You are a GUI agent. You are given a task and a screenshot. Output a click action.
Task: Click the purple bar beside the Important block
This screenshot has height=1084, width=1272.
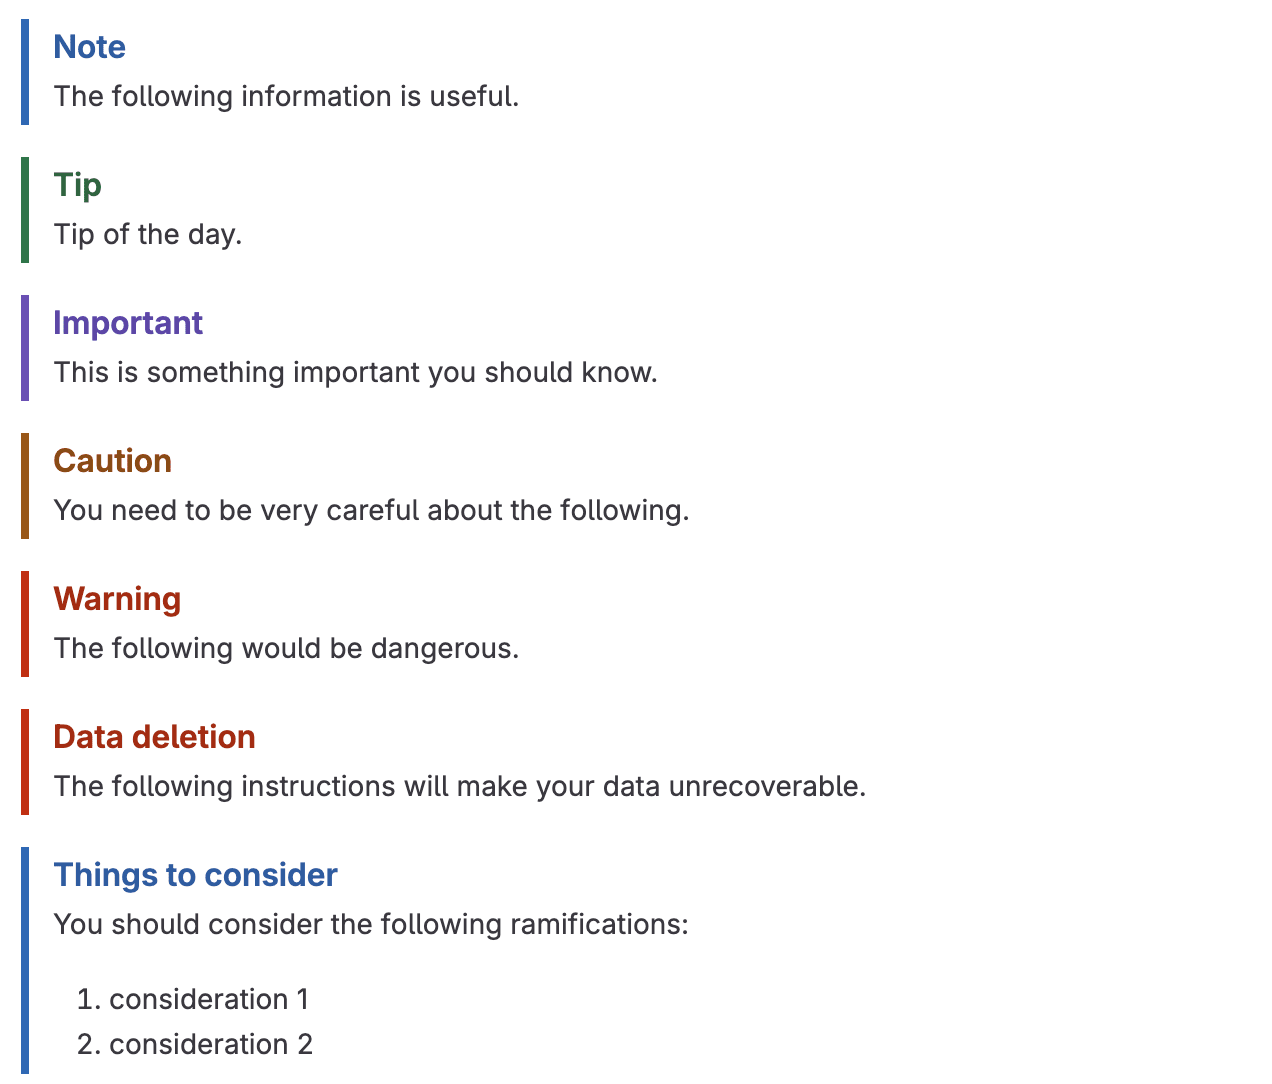coord(25,348)
